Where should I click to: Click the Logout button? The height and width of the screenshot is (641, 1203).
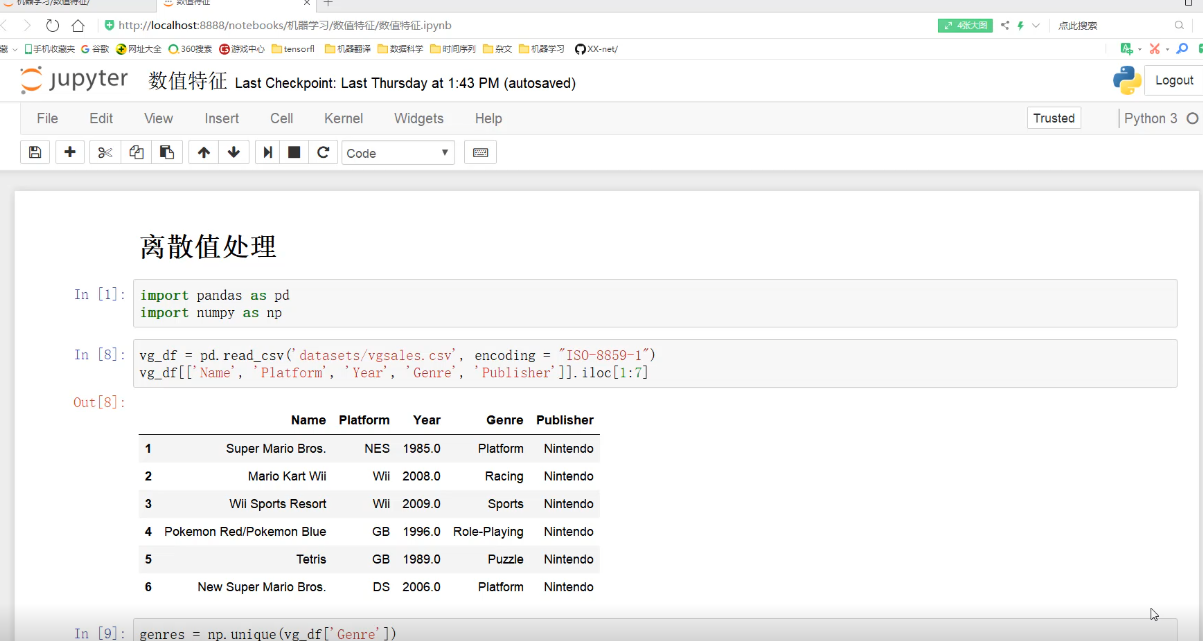(x=1174, y=80)
